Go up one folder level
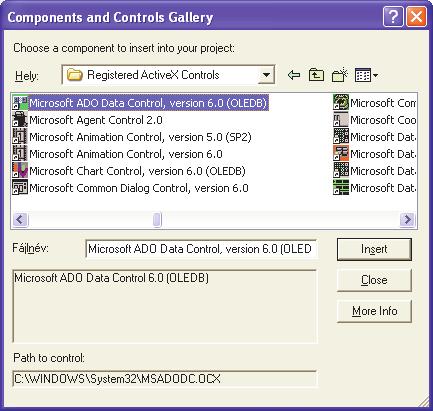The image size is (433, 411). point(316,75)
